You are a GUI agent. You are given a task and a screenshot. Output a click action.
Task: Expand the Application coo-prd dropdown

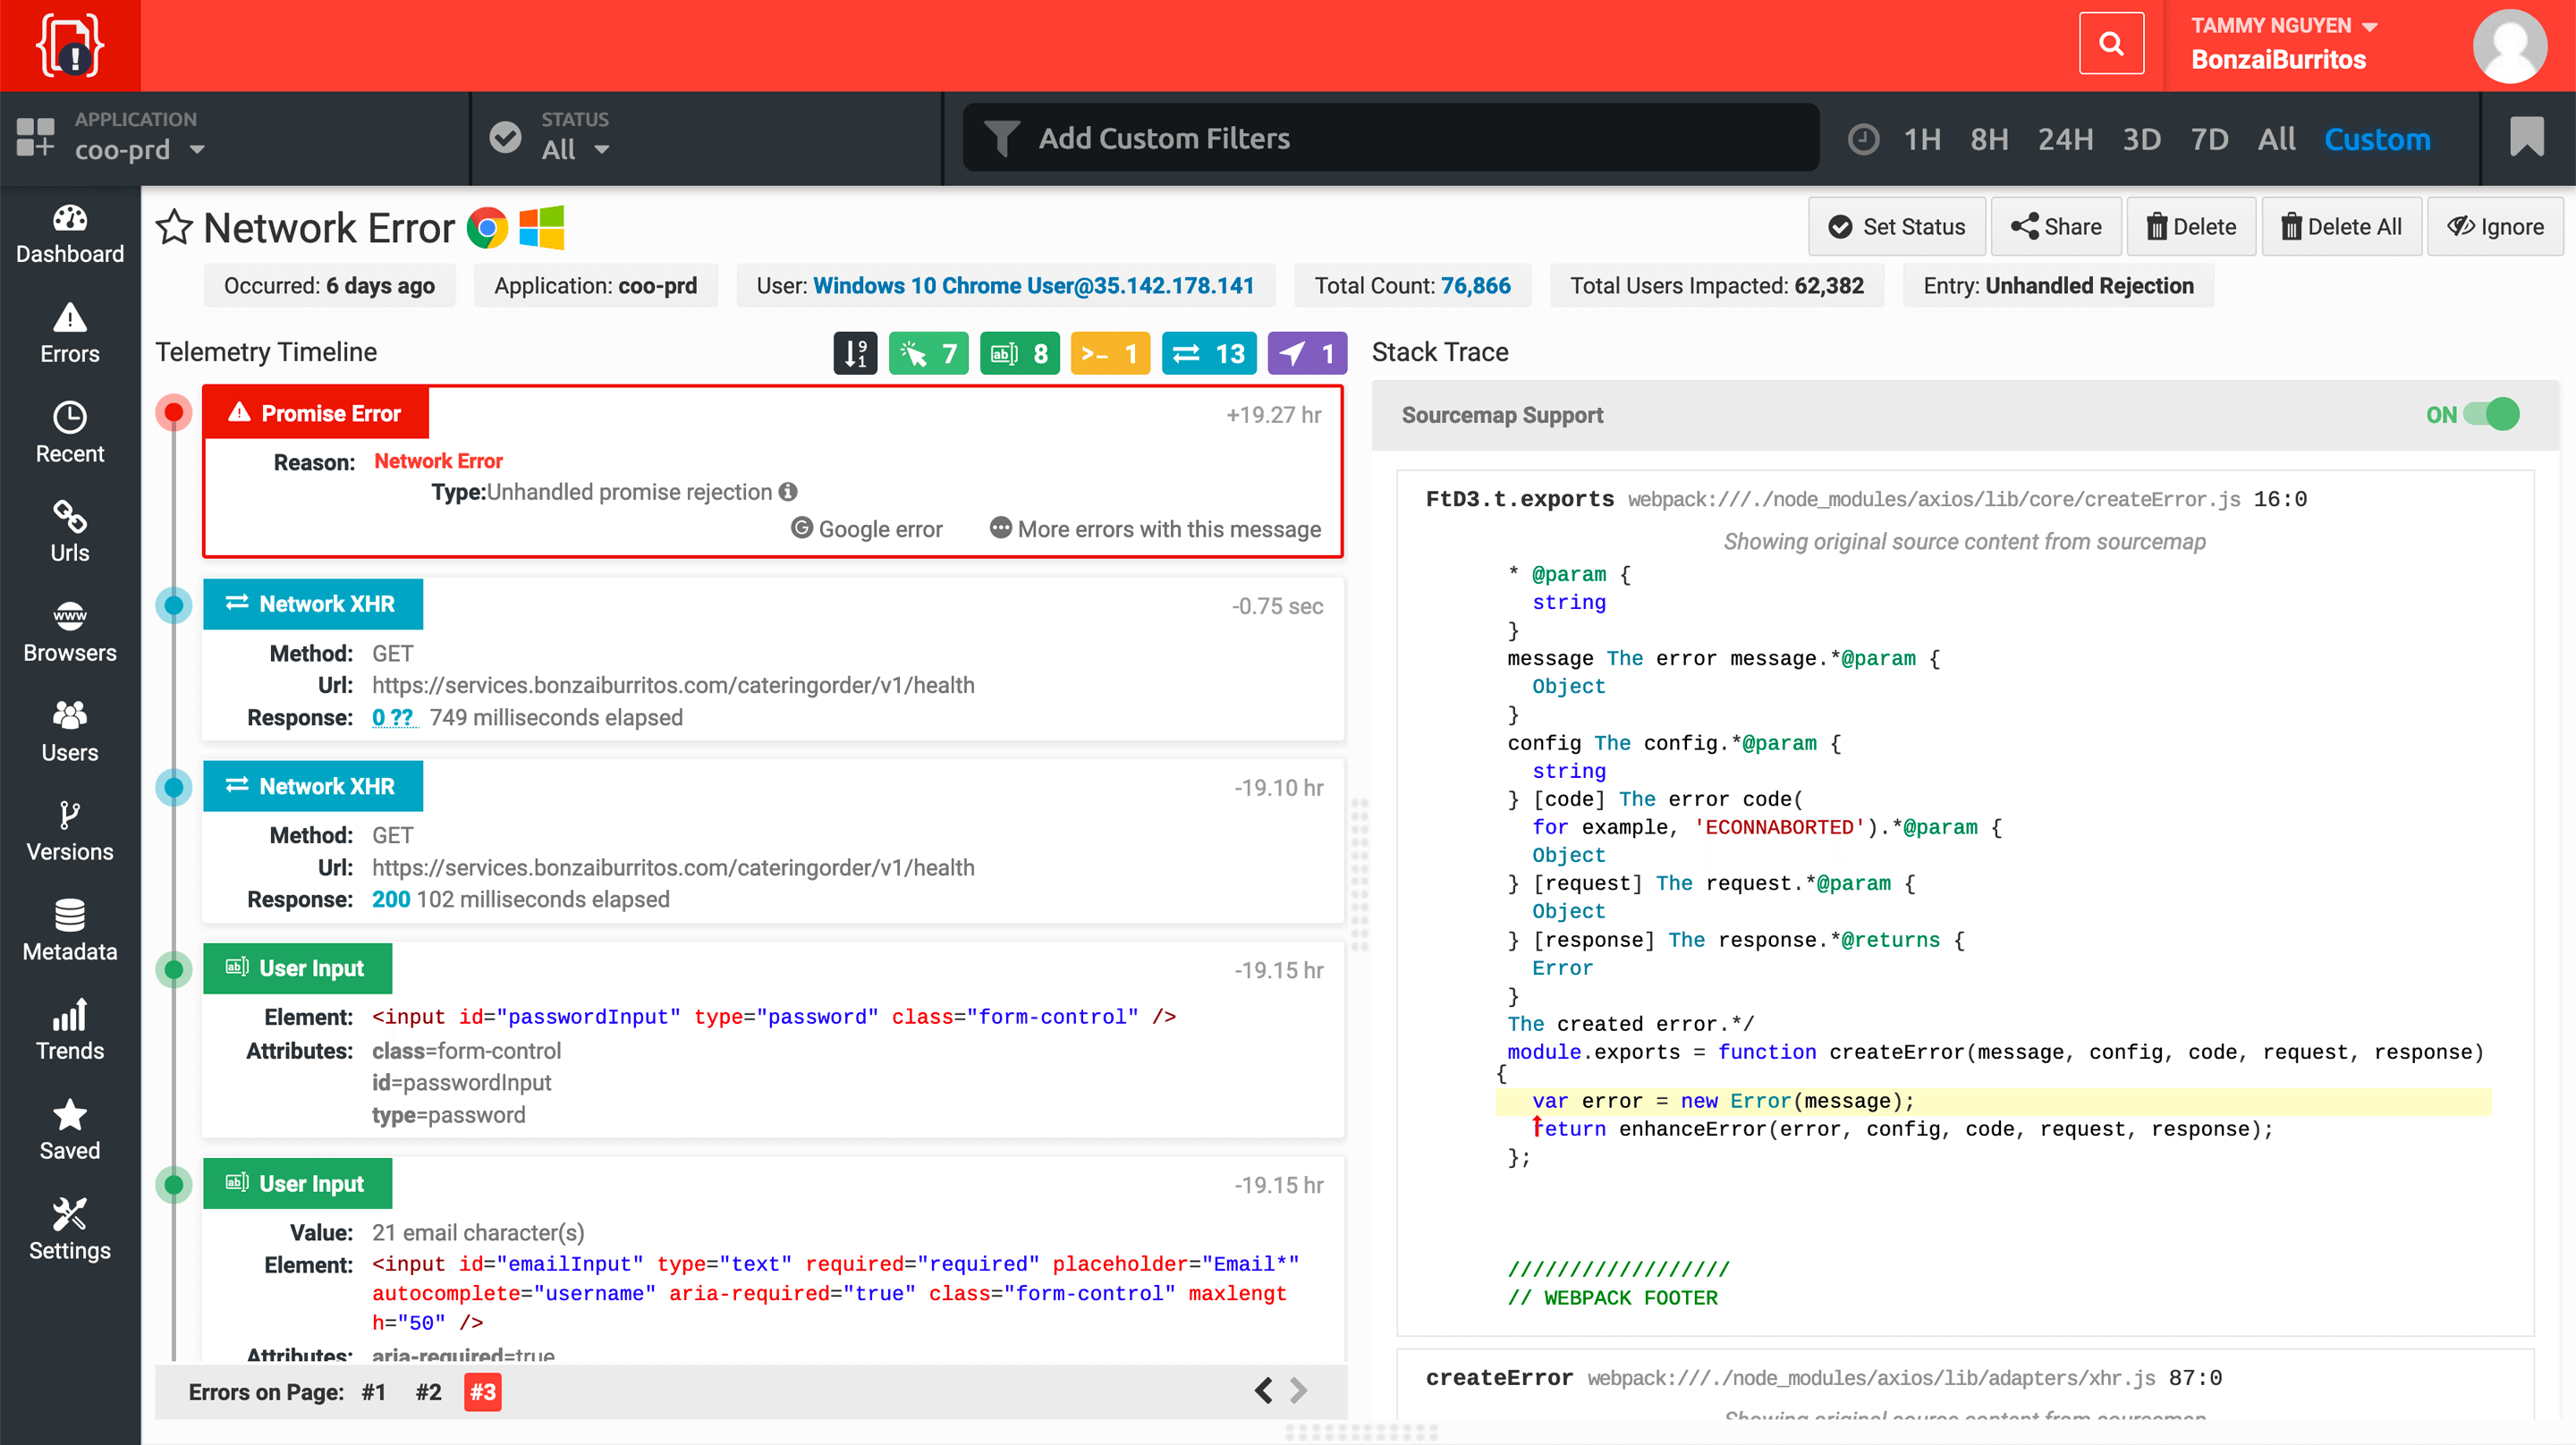coord(197,150)
